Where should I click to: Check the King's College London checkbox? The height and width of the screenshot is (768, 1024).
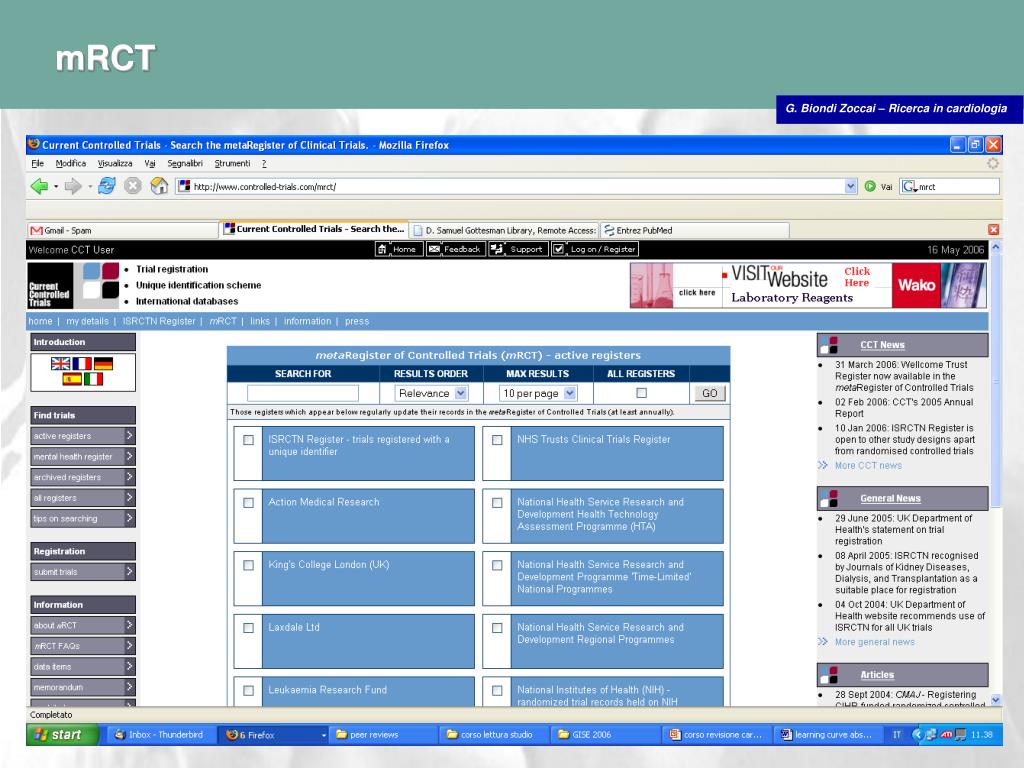coord(248,566)
